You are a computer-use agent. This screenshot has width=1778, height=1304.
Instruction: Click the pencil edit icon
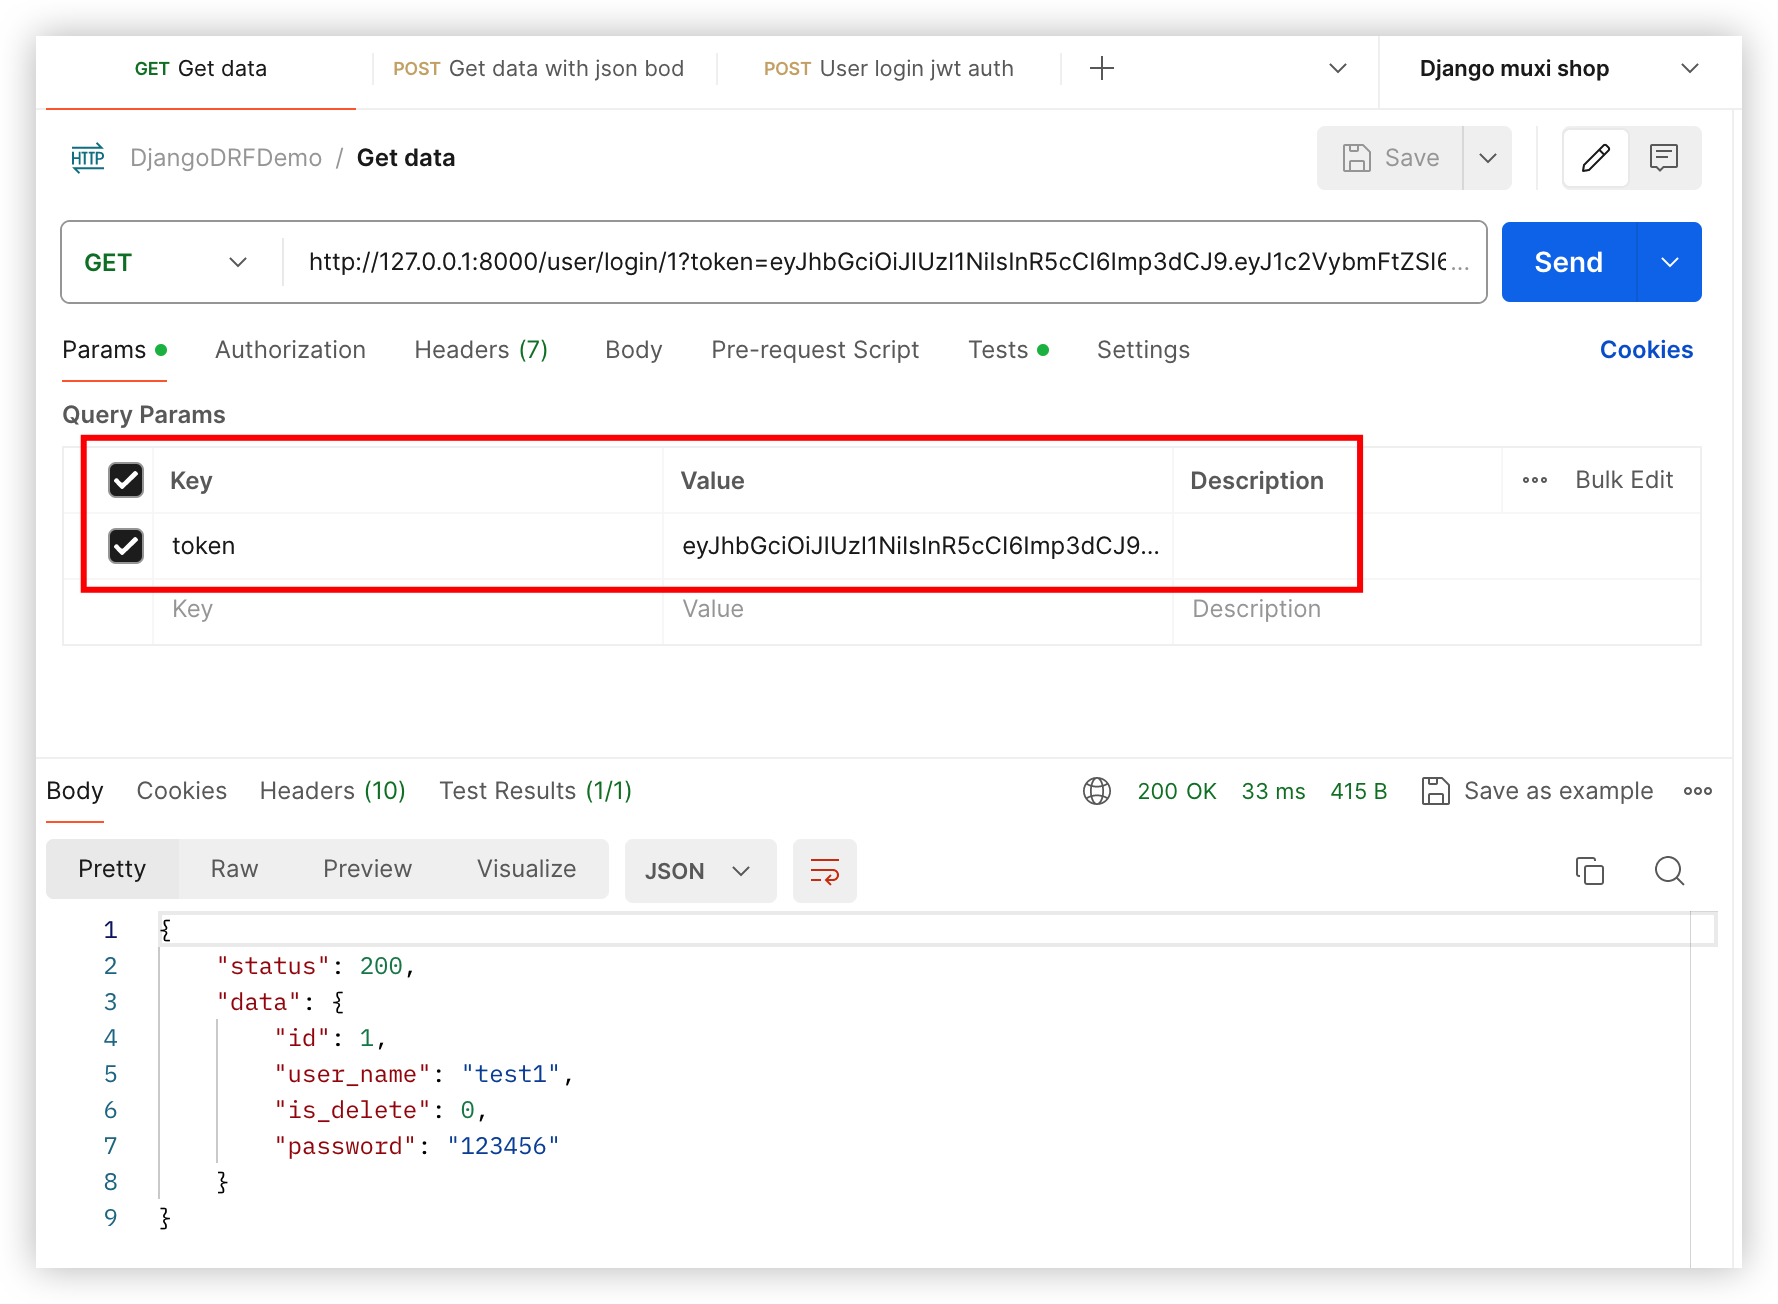click(x=1595, y=158)
